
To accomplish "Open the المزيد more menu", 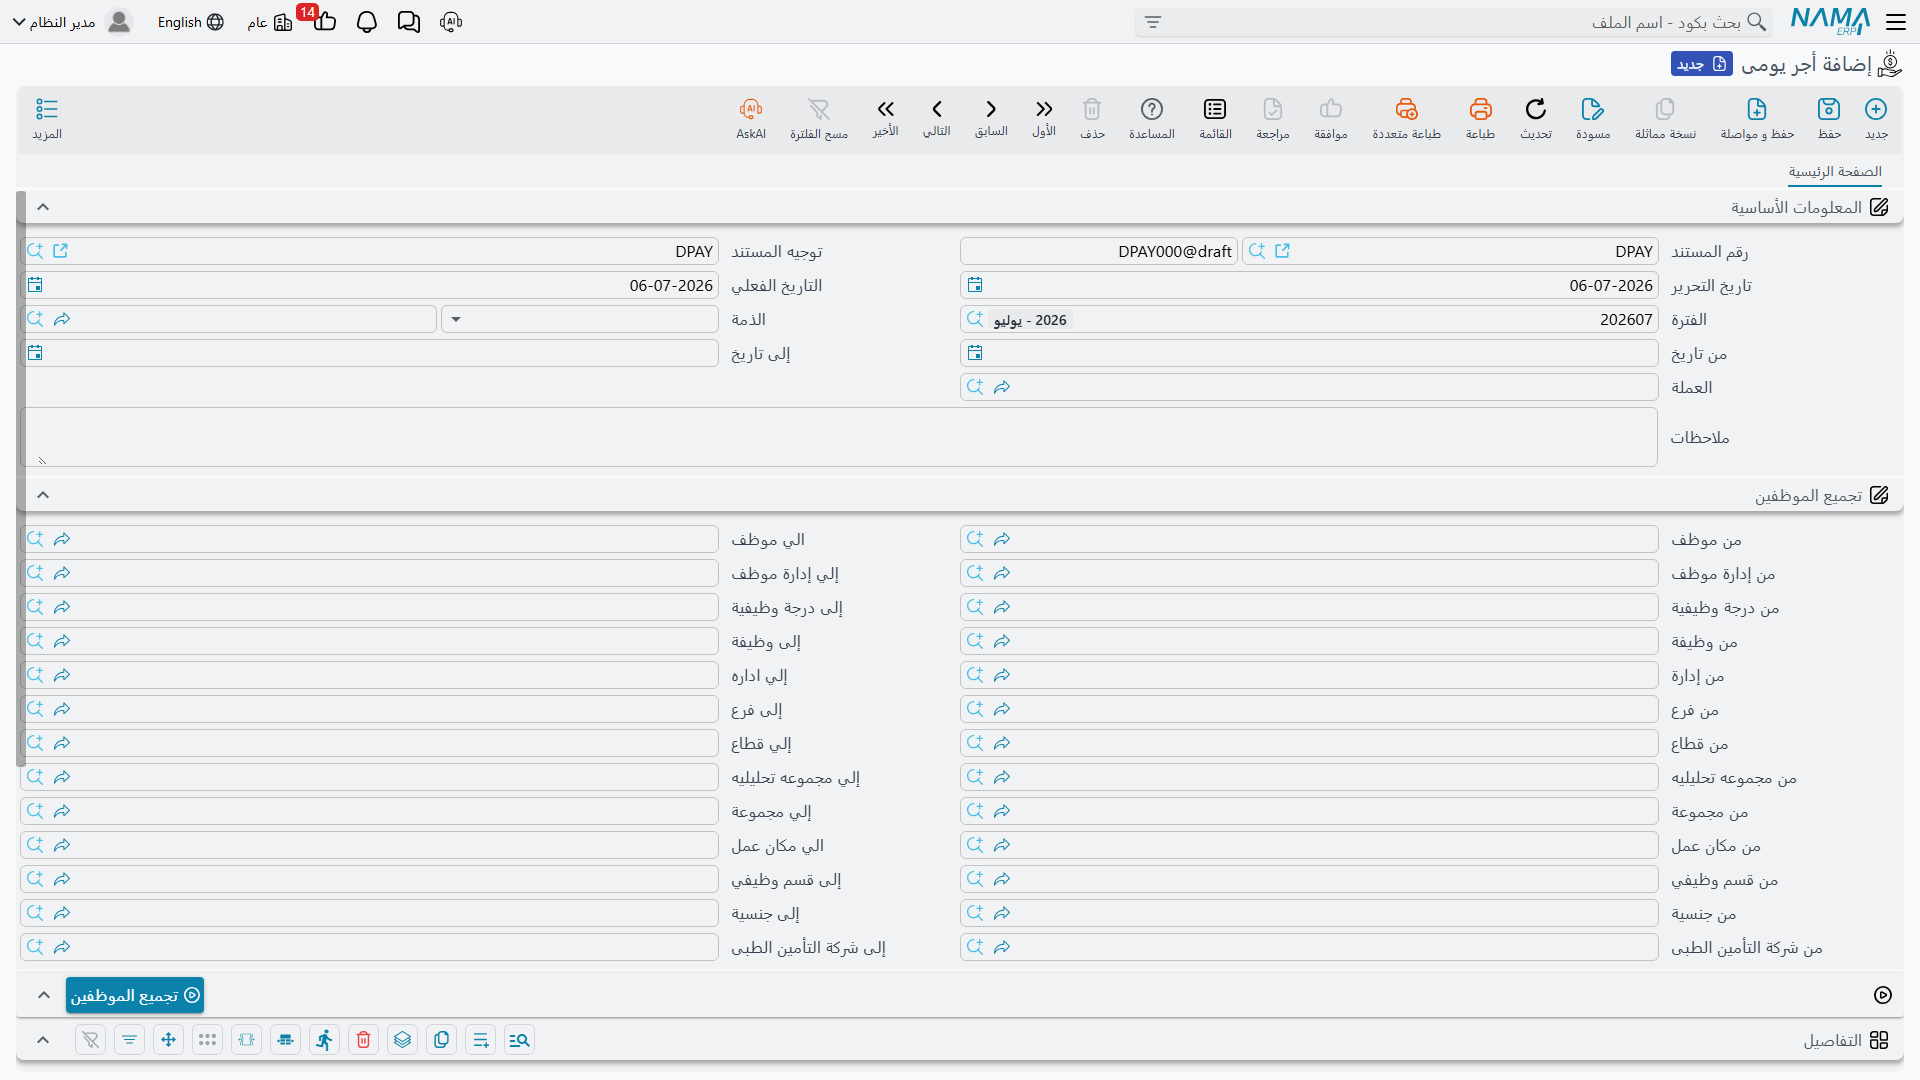I will click(x=47, y=118).
